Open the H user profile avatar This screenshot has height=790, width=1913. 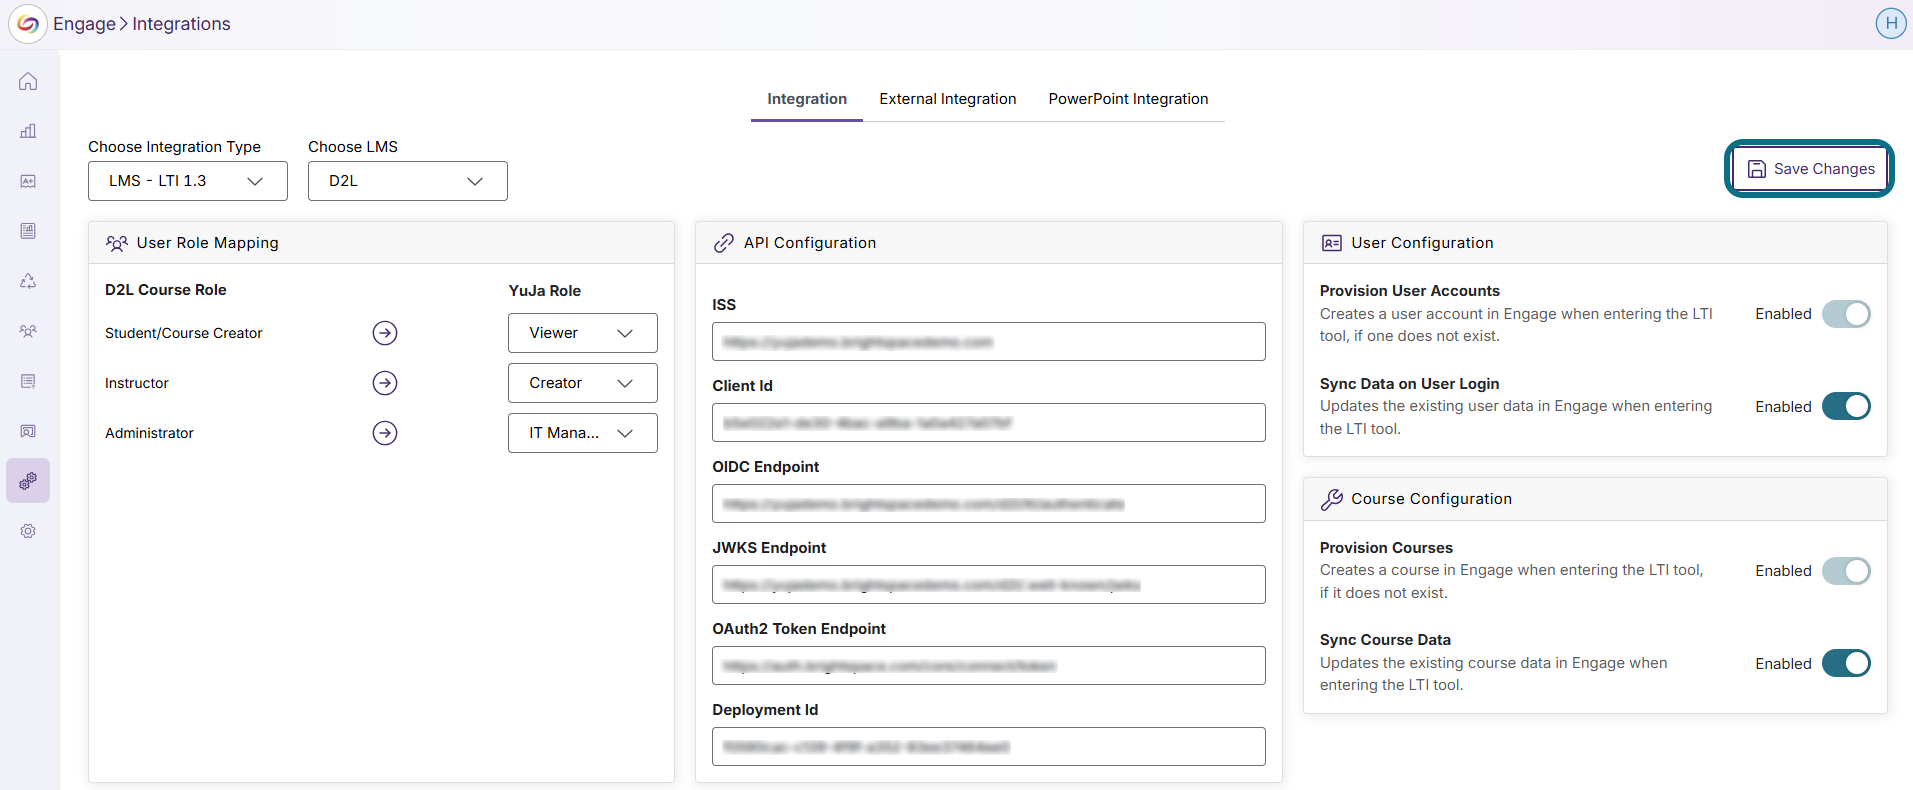pyautogui.click(x=1890, y=23)
